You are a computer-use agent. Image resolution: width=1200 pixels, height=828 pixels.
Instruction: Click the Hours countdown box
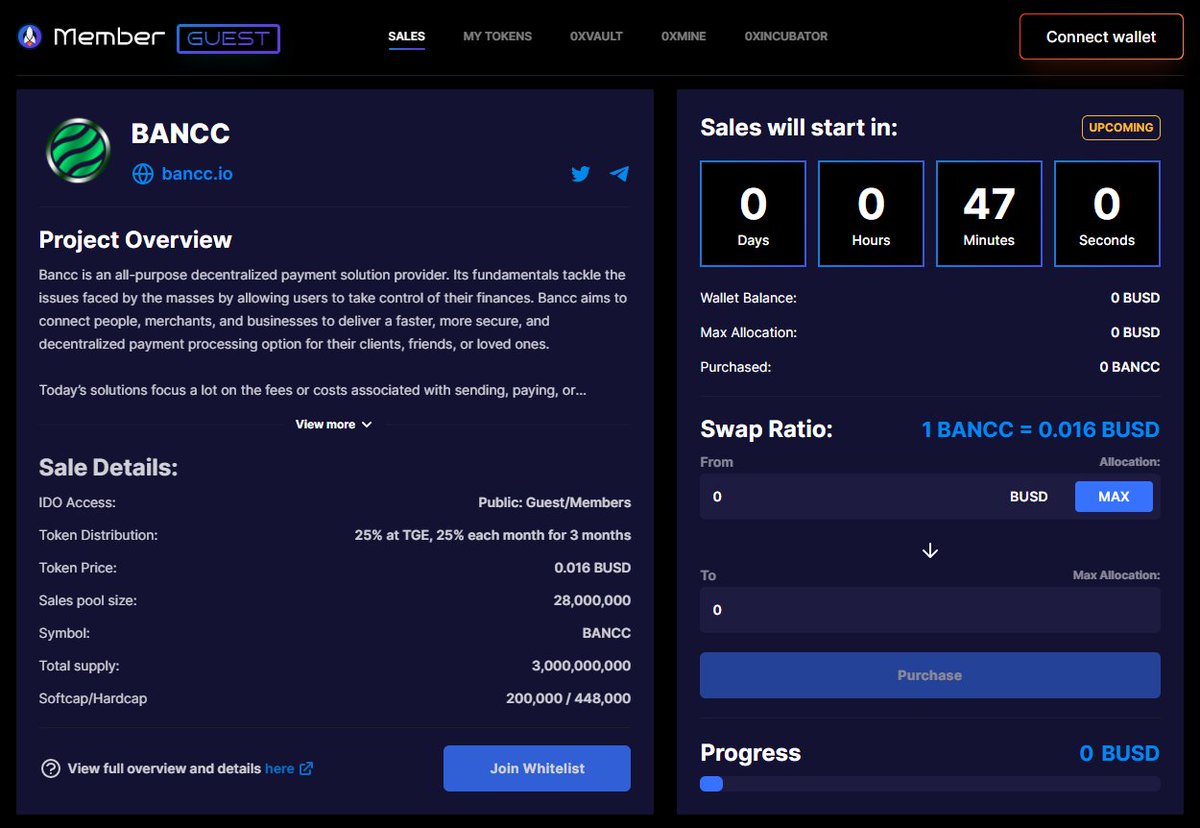[871, 214]
